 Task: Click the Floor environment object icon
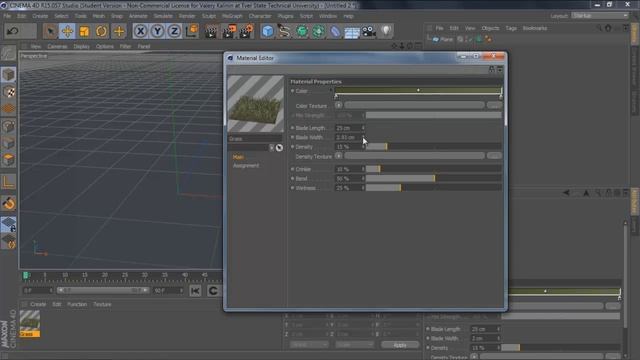[x=352, y=32]
